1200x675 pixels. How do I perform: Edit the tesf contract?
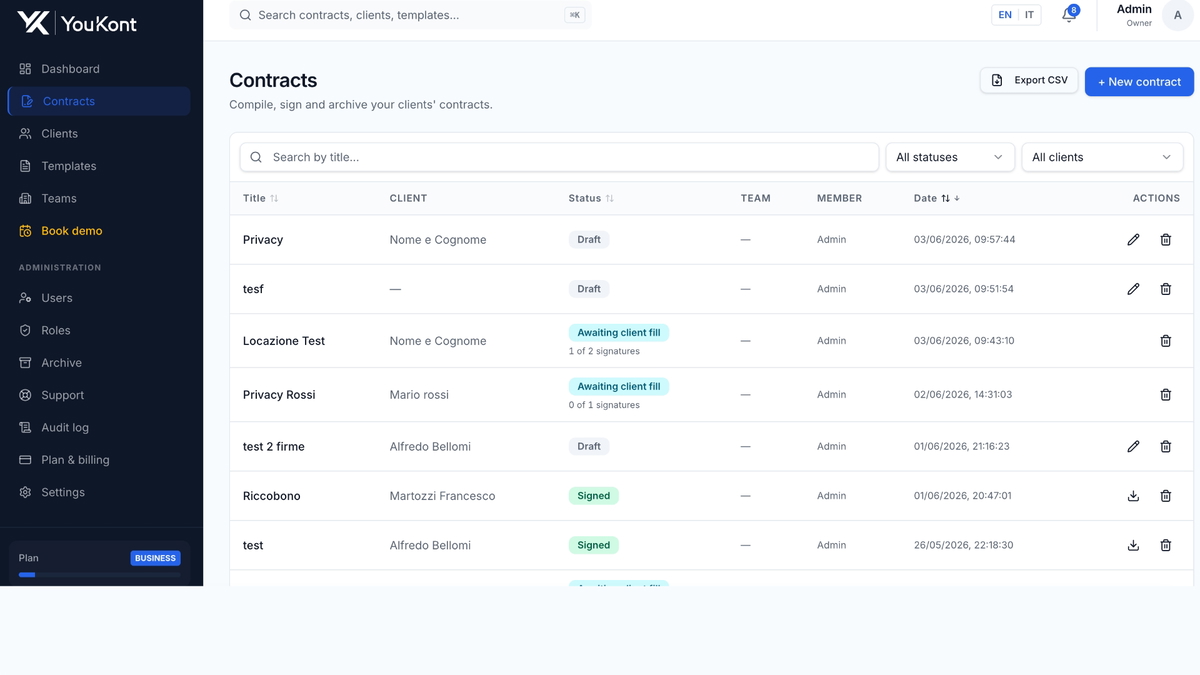(1133, 289)
